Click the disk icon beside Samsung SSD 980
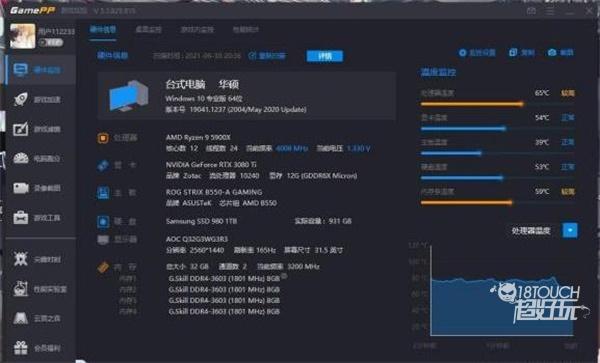Image resolution: width=600 pixels, height=363 pixels. pos(103,221)
